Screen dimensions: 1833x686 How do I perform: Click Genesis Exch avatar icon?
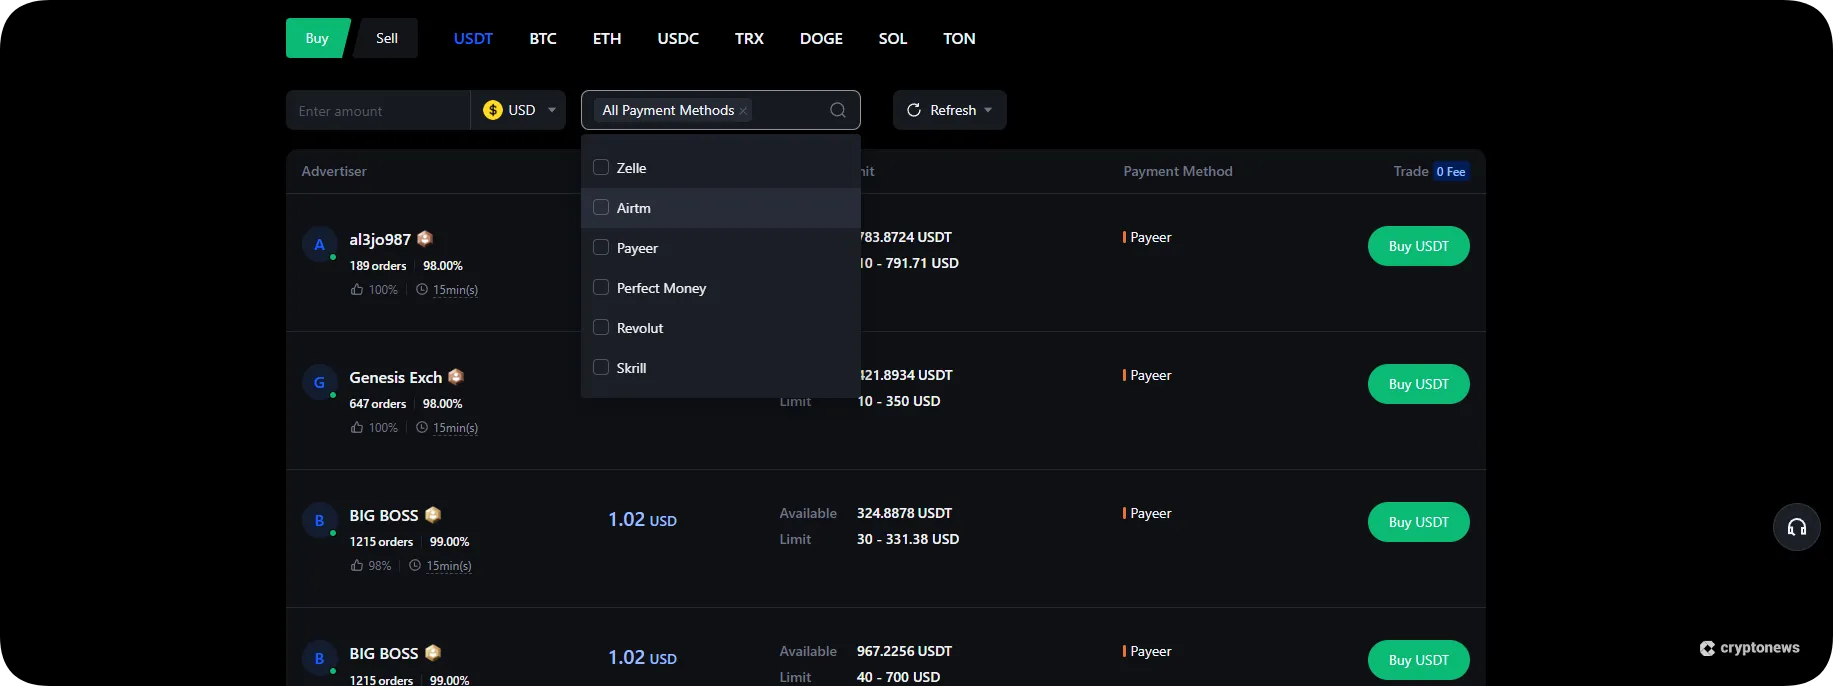[319, 382]
